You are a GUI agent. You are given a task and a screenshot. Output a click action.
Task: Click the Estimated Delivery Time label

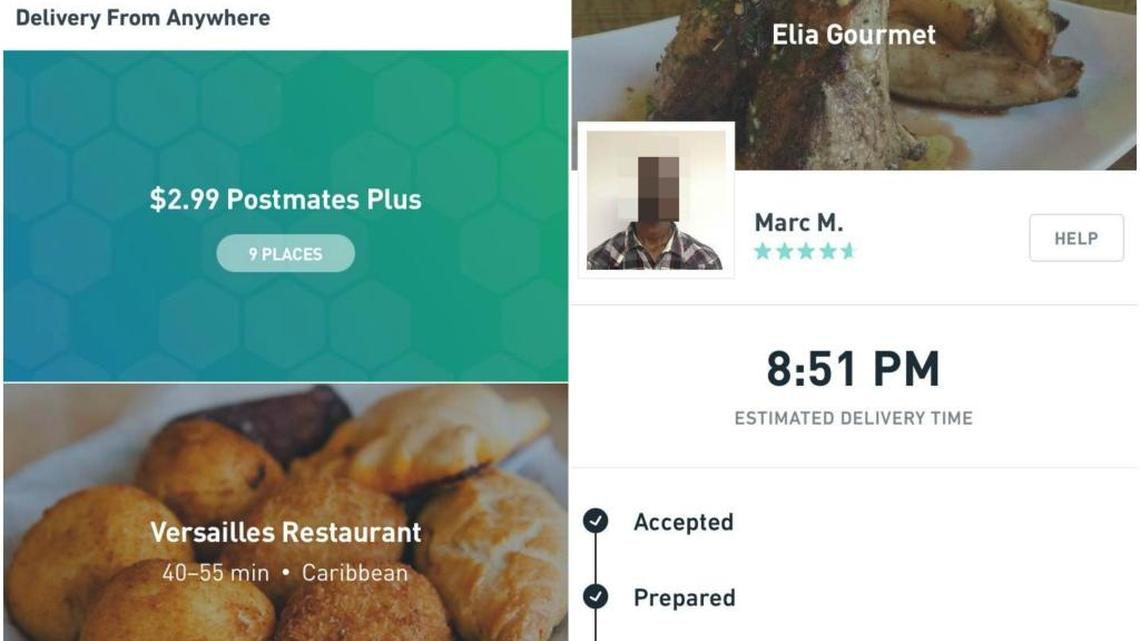854,419
